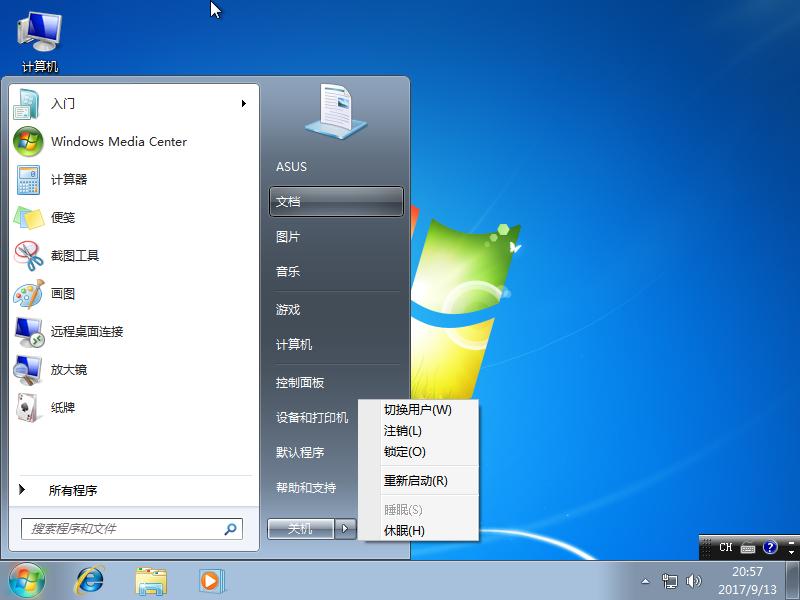Open 便笺 (Sticky Notes)
Screen dimensions: 800x600
click(x=60, y=218)
